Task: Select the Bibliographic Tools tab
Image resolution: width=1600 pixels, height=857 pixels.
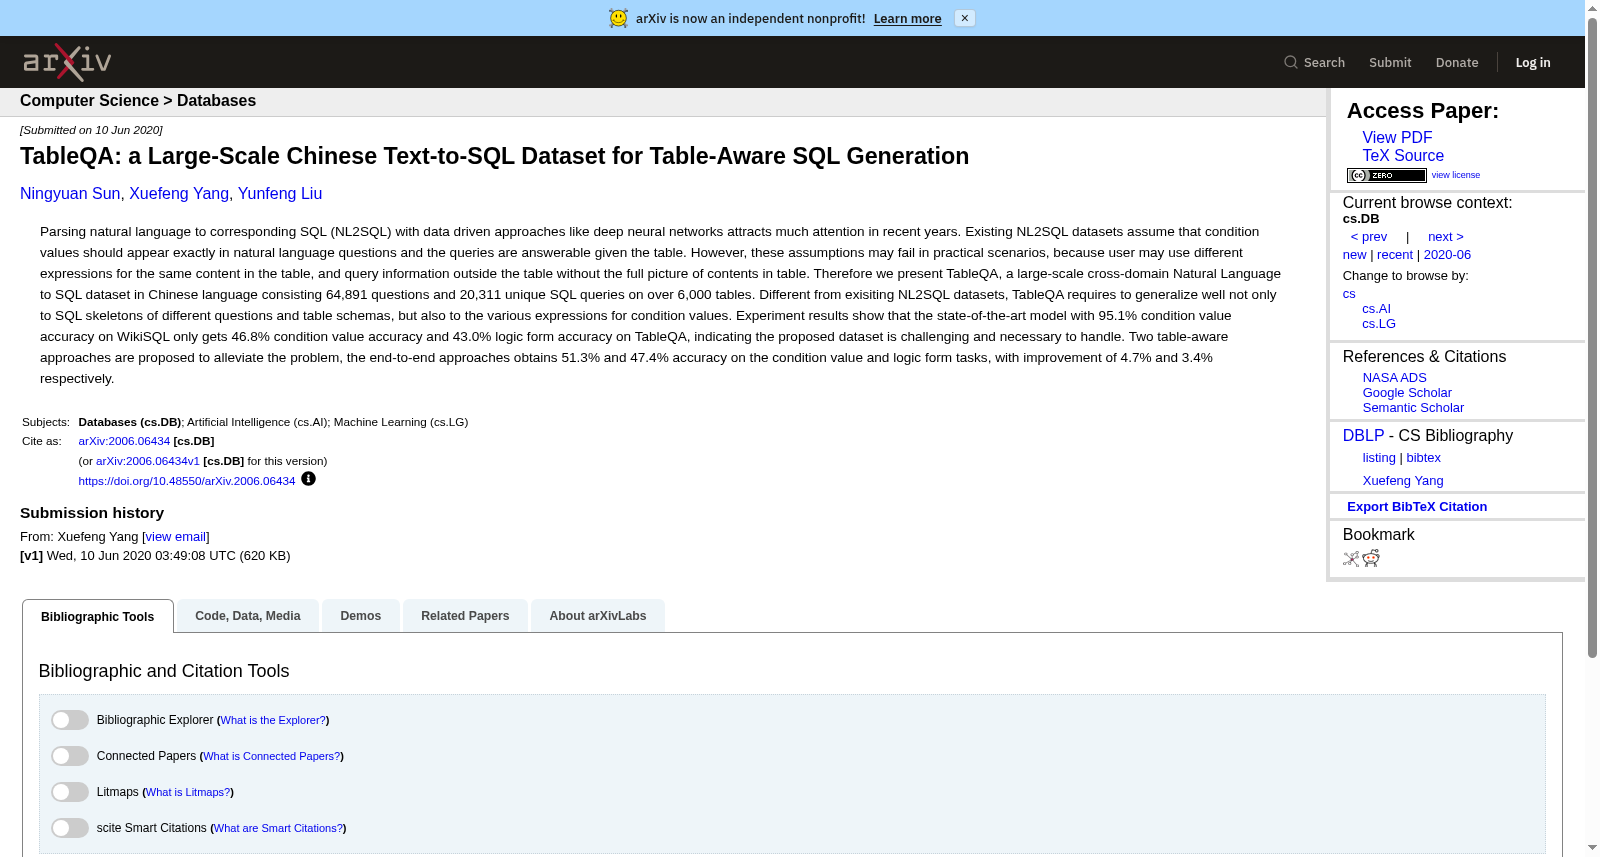Action: pos(98,616)
